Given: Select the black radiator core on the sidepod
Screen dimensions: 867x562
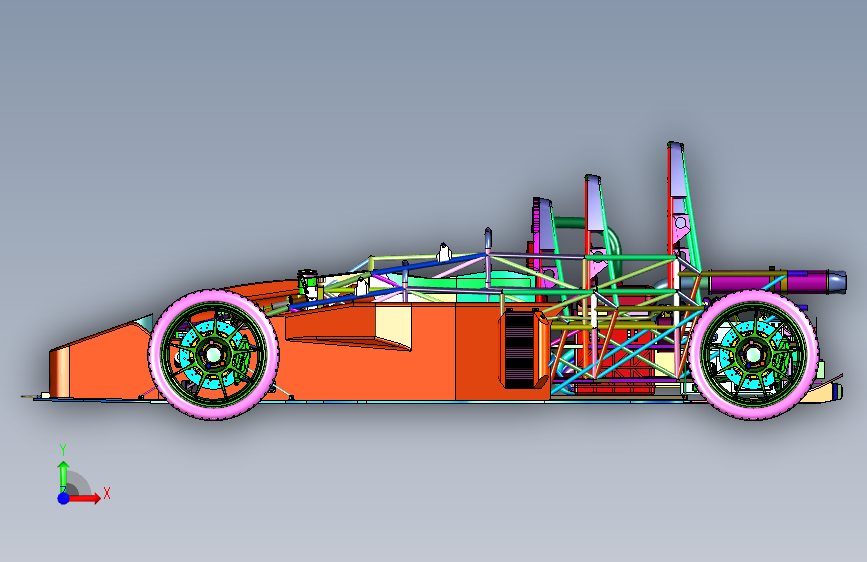Looking at the screenshot, I should coord(519,350).
